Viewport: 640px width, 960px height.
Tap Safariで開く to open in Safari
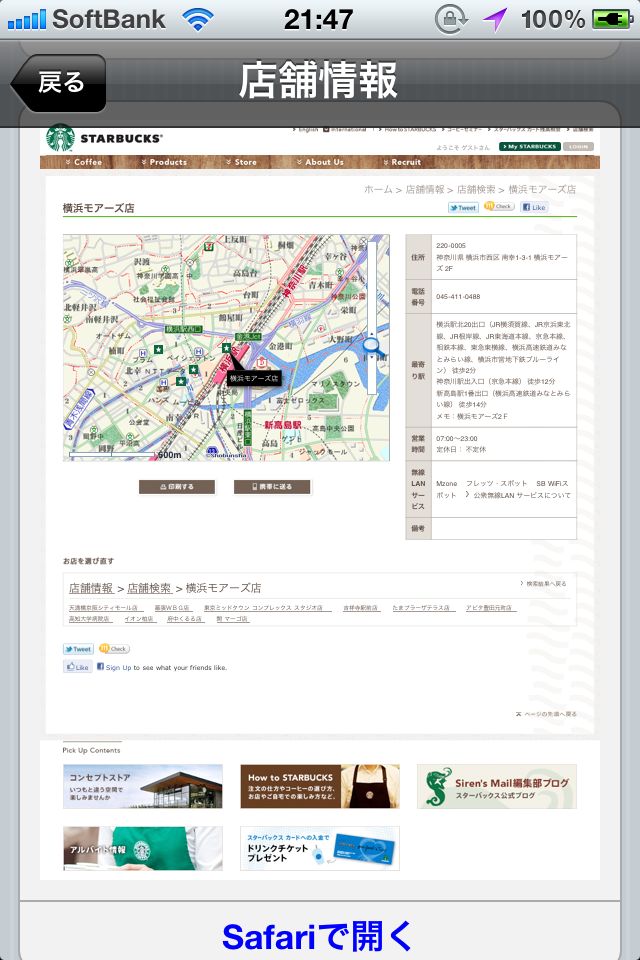click(x=318, y=936)
